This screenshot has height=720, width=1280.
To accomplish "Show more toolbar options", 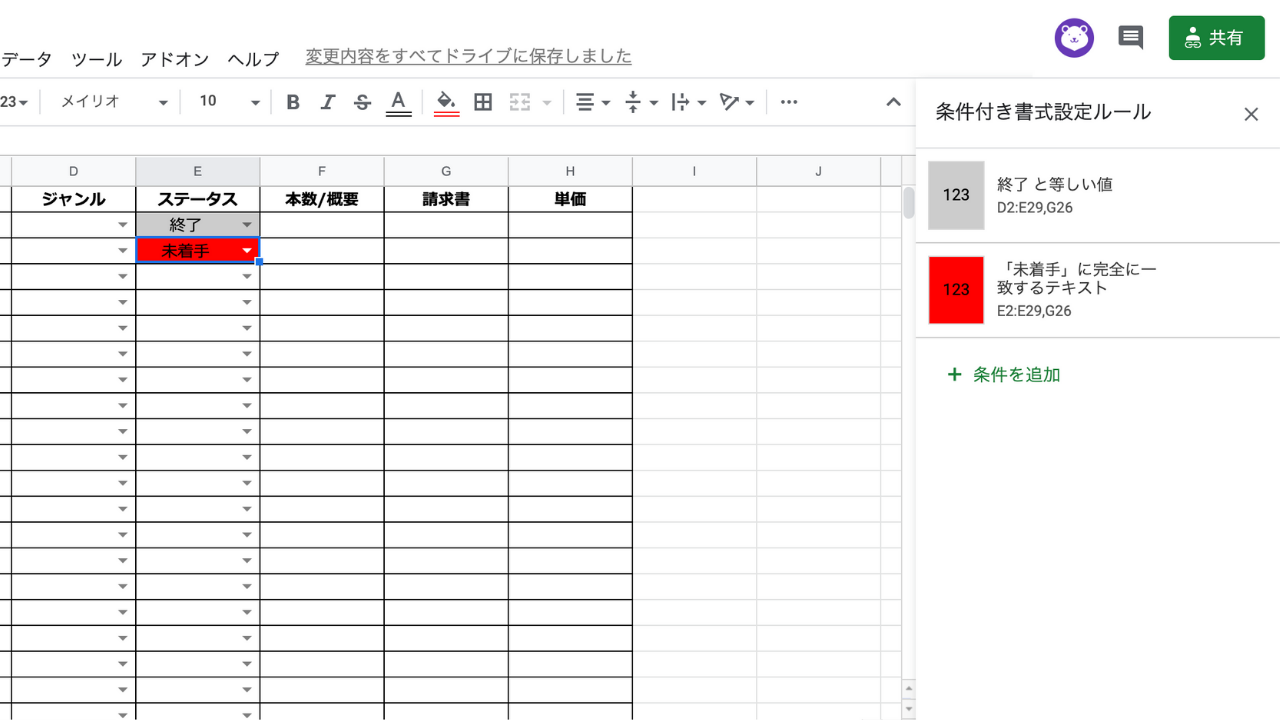I will click(x=789, y=102).
